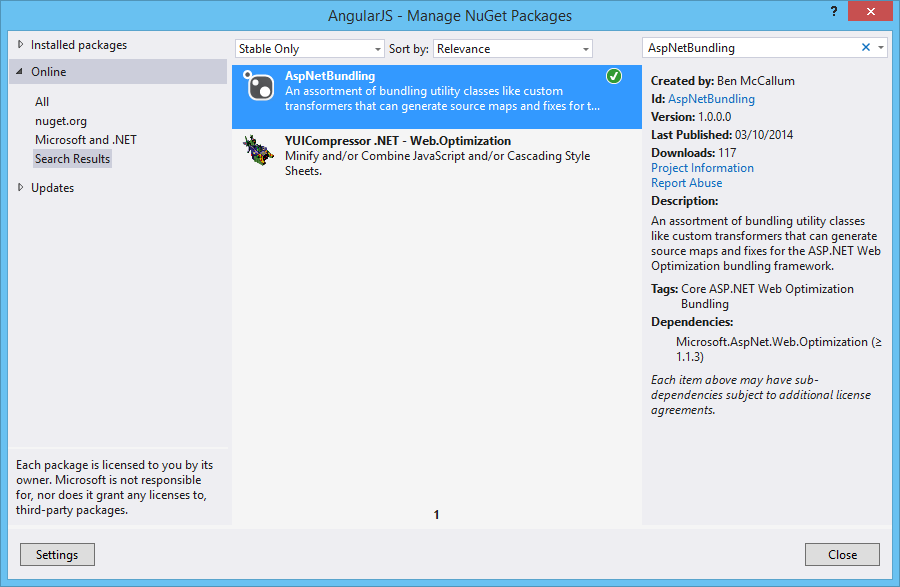Click the Minify and/or Combine JavaScript description
Viewport: 900px width, 587px height.
point(437,163)
